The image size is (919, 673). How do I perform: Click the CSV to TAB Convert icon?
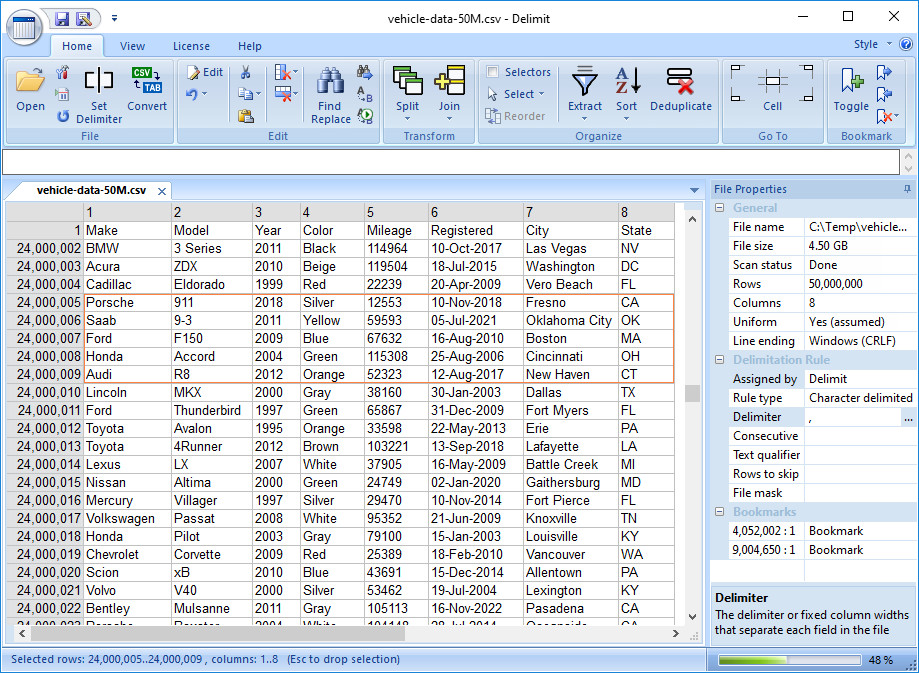147,81
